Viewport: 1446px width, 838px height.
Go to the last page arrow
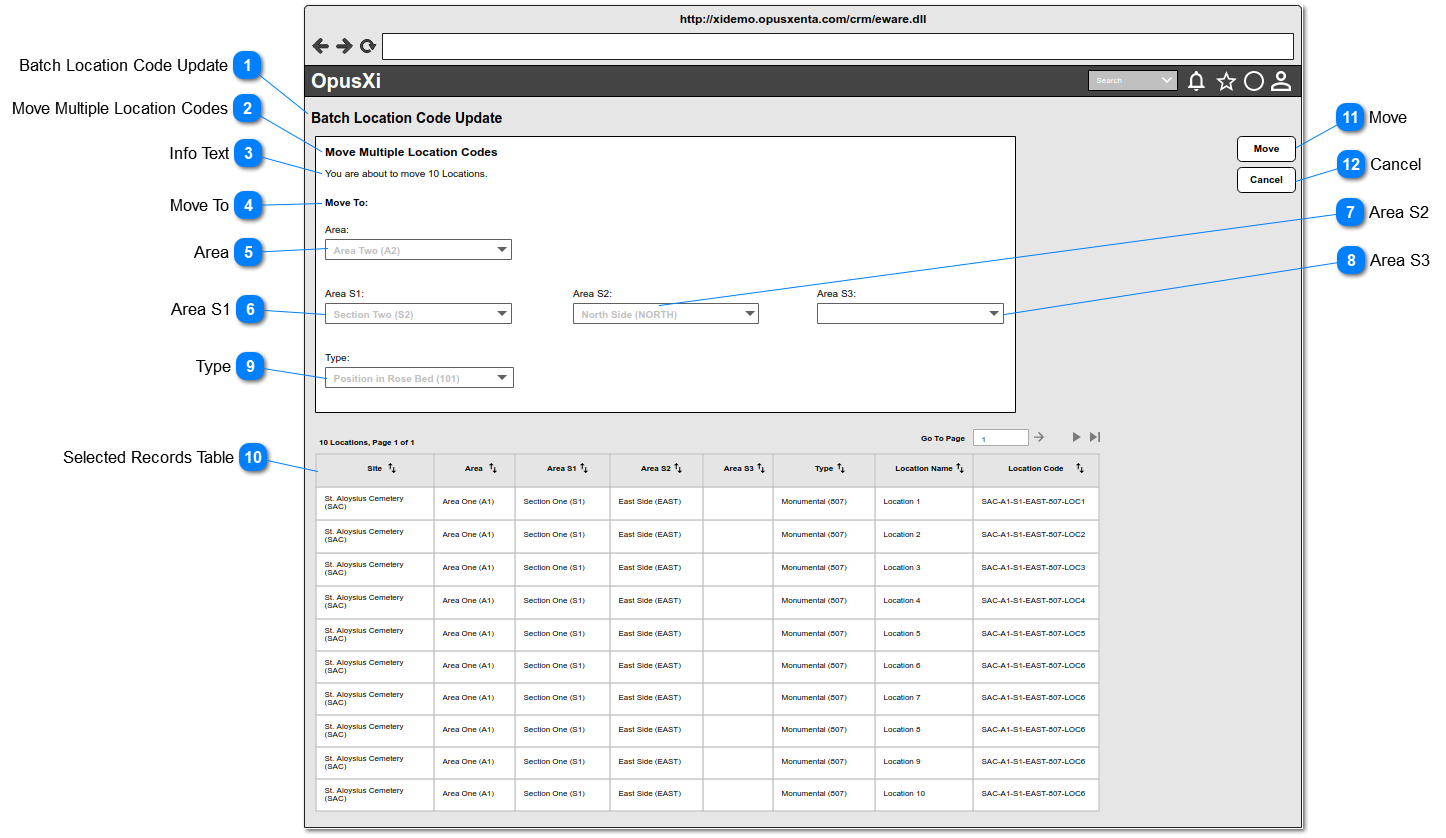[1095, 437]
